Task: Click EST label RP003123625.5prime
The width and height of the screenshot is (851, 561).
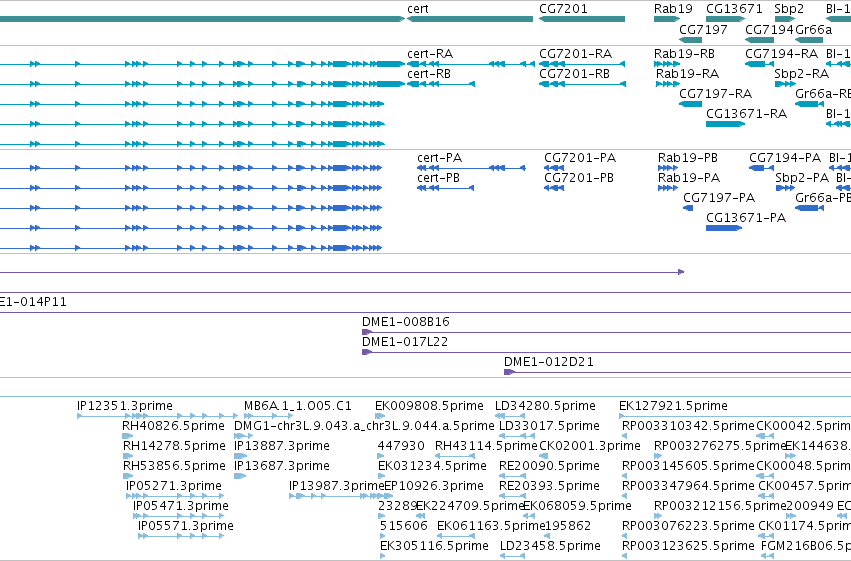Action: click(688, 546)
